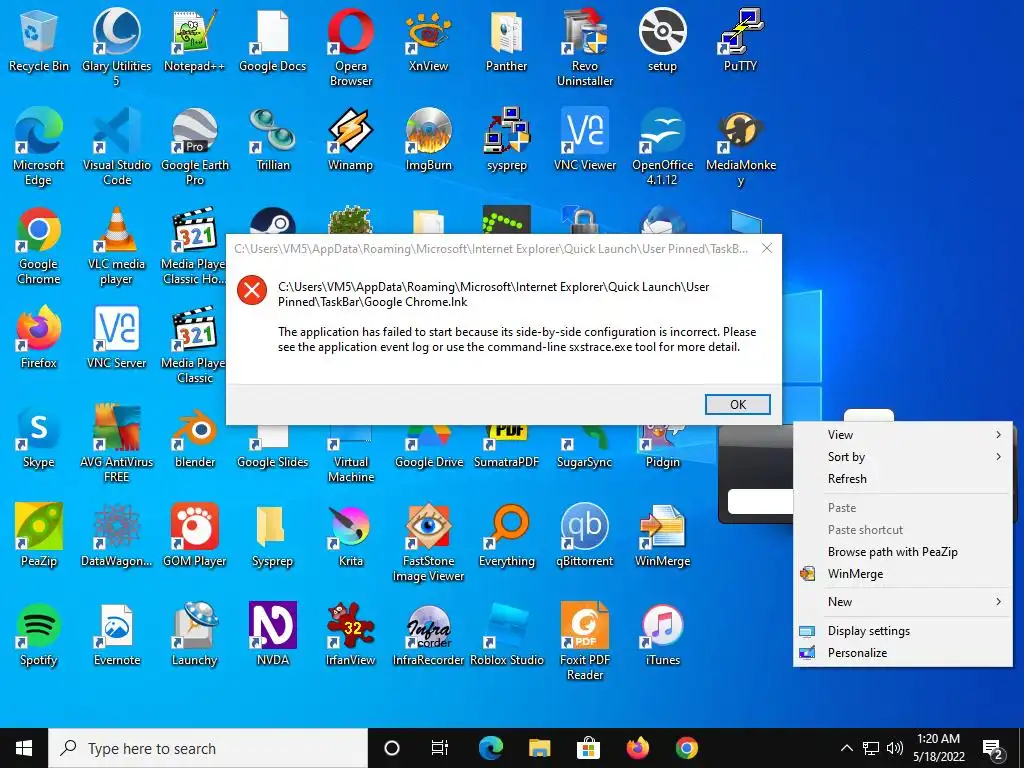The height and width of the screenshot is (768, 1024).
Task: Open the clock showing 1:20 AM
Action: pos(939,748)
